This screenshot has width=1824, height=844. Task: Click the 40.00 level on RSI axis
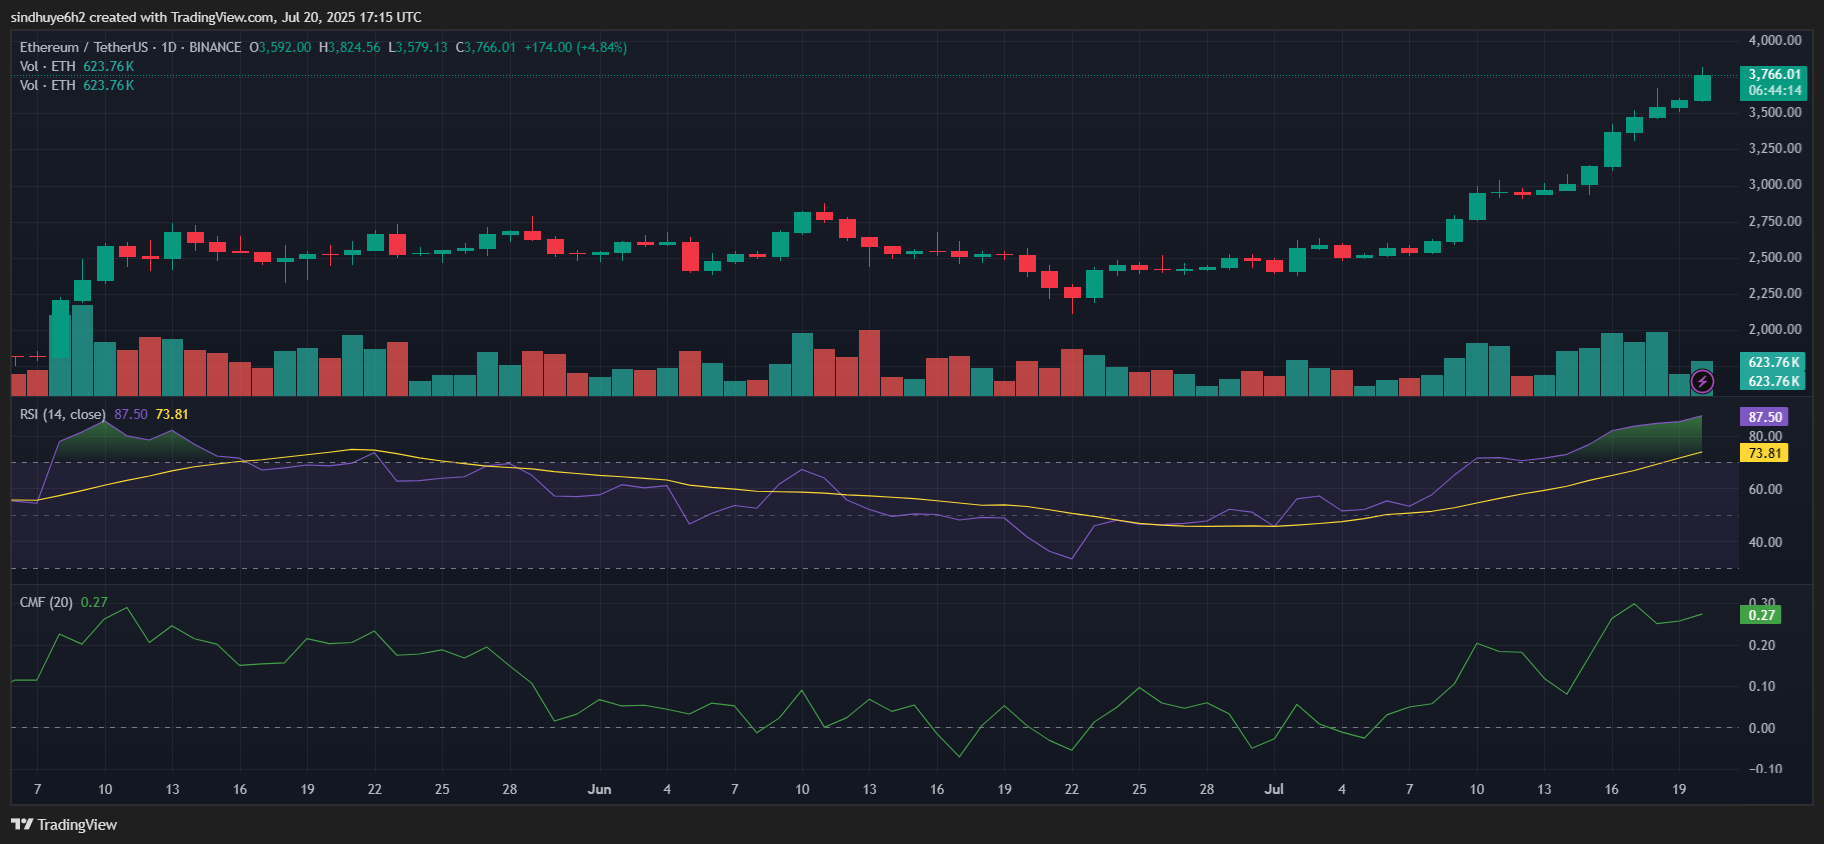(1764, 542)
